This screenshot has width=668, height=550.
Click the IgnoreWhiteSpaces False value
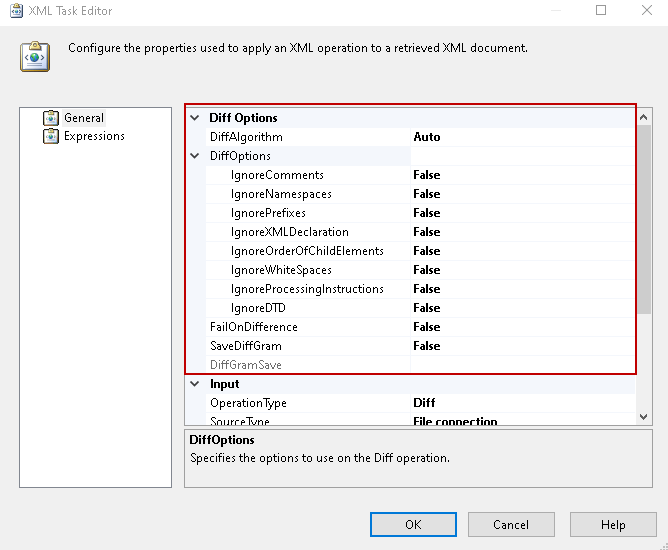(427, 270)
